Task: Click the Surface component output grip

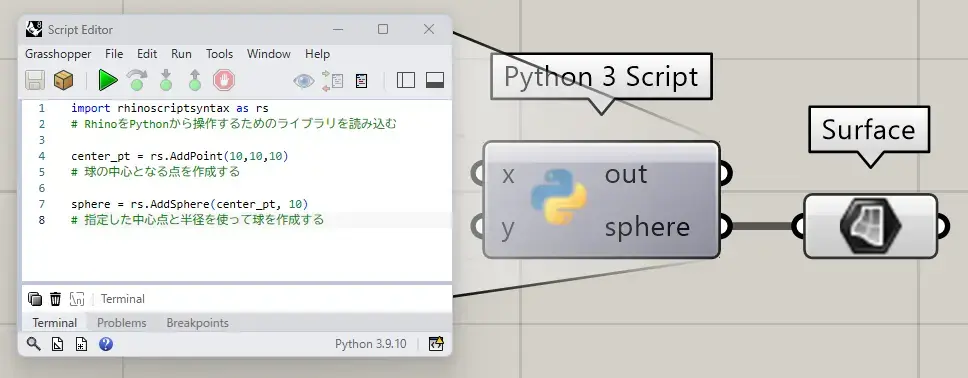Action: coord(943,227)
